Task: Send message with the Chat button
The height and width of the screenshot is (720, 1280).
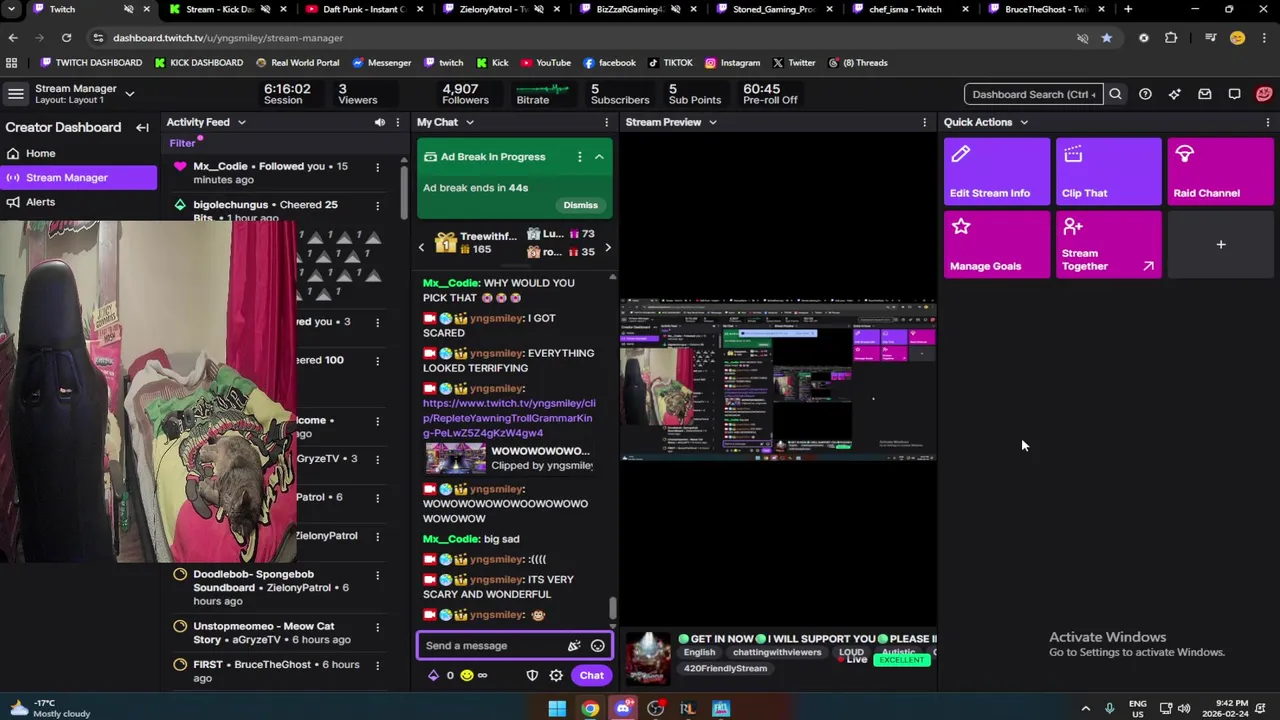Action: click(x=591, y=675)
